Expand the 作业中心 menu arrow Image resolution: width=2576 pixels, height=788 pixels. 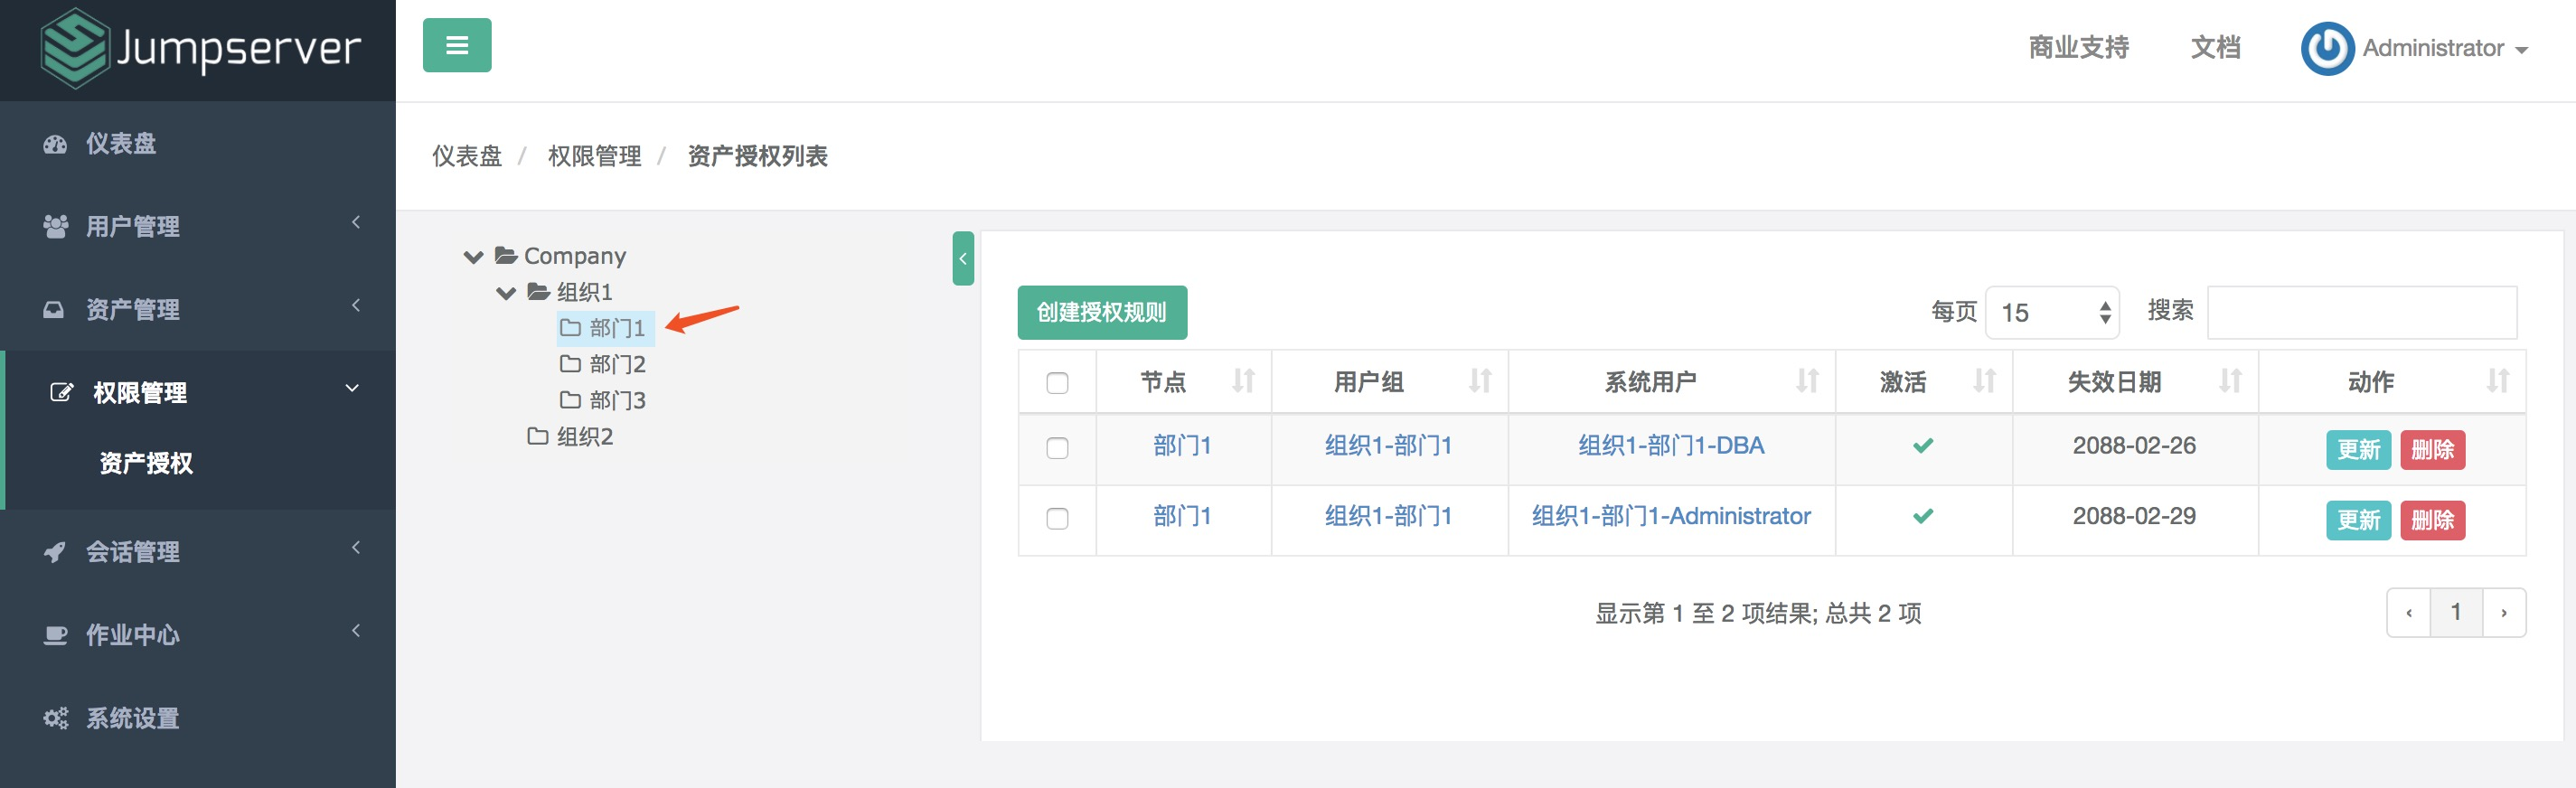(356, 630)
